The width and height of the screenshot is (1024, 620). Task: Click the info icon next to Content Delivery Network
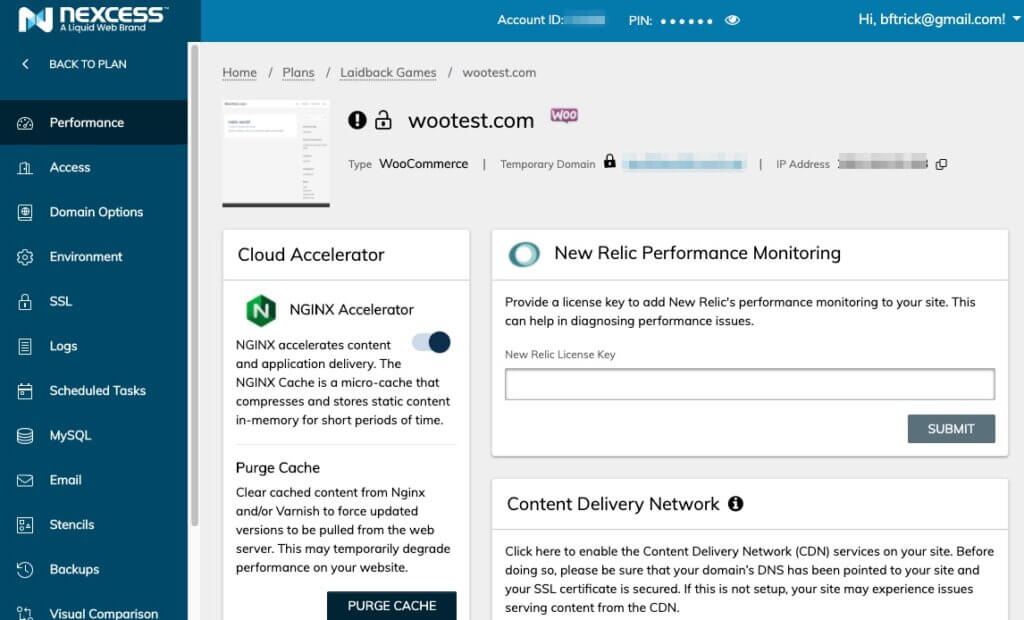[x=735, y=503]
